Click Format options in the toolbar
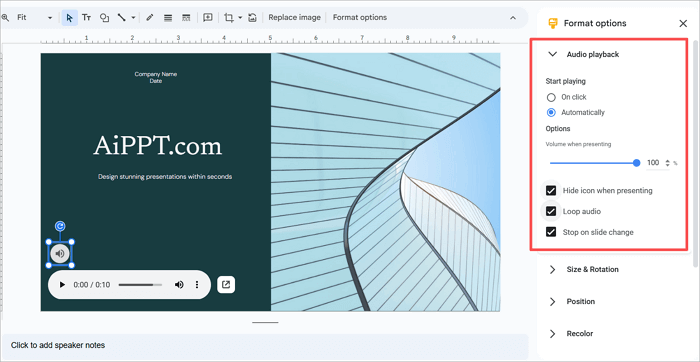Screen dimensions: 700x362 tap(360, 18)
